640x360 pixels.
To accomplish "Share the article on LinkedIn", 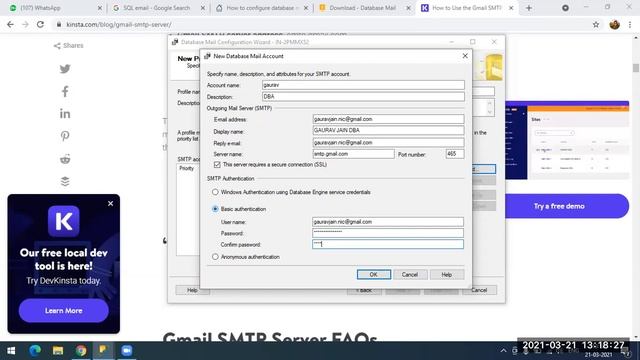I will tap(65, 114).
